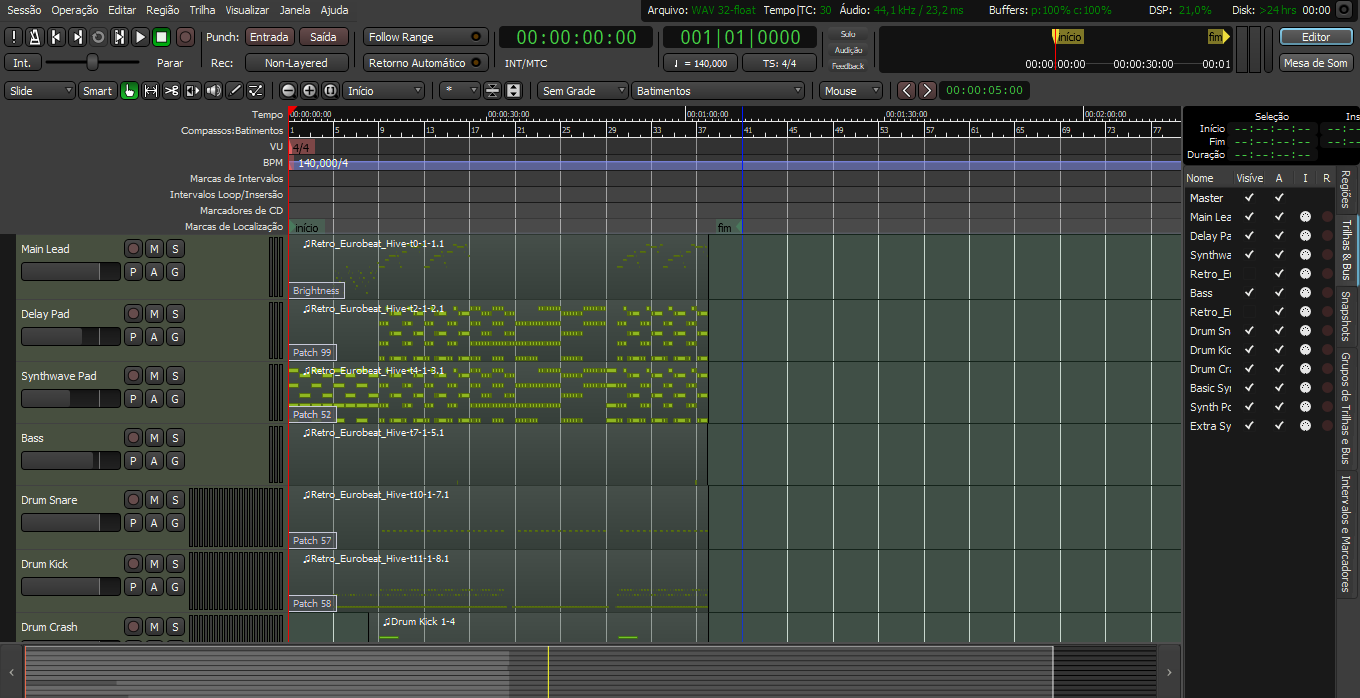
Task: Toggle Retorno Automático option
Action: 425,63
